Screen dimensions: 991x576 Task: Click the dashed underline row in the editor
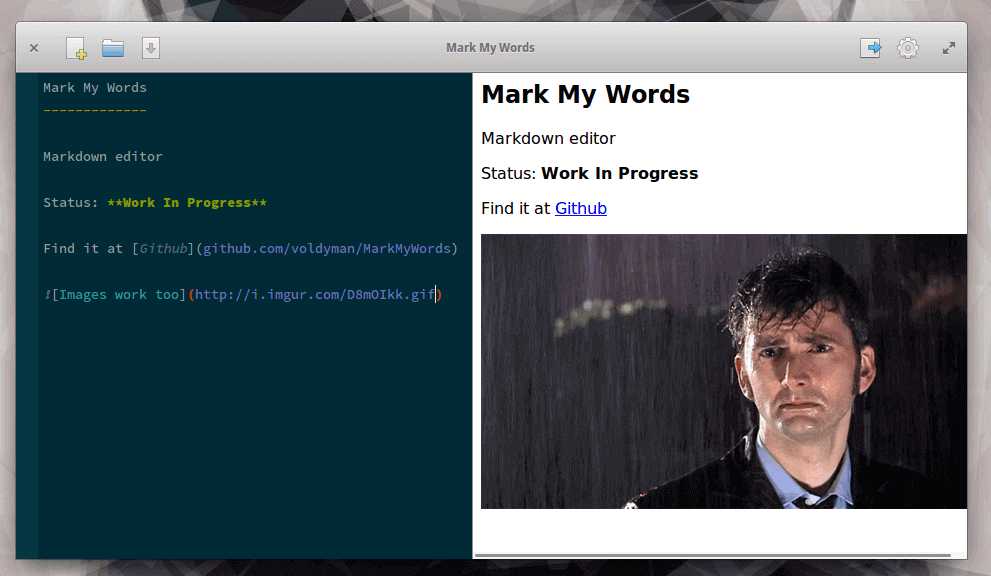point(95,111)
